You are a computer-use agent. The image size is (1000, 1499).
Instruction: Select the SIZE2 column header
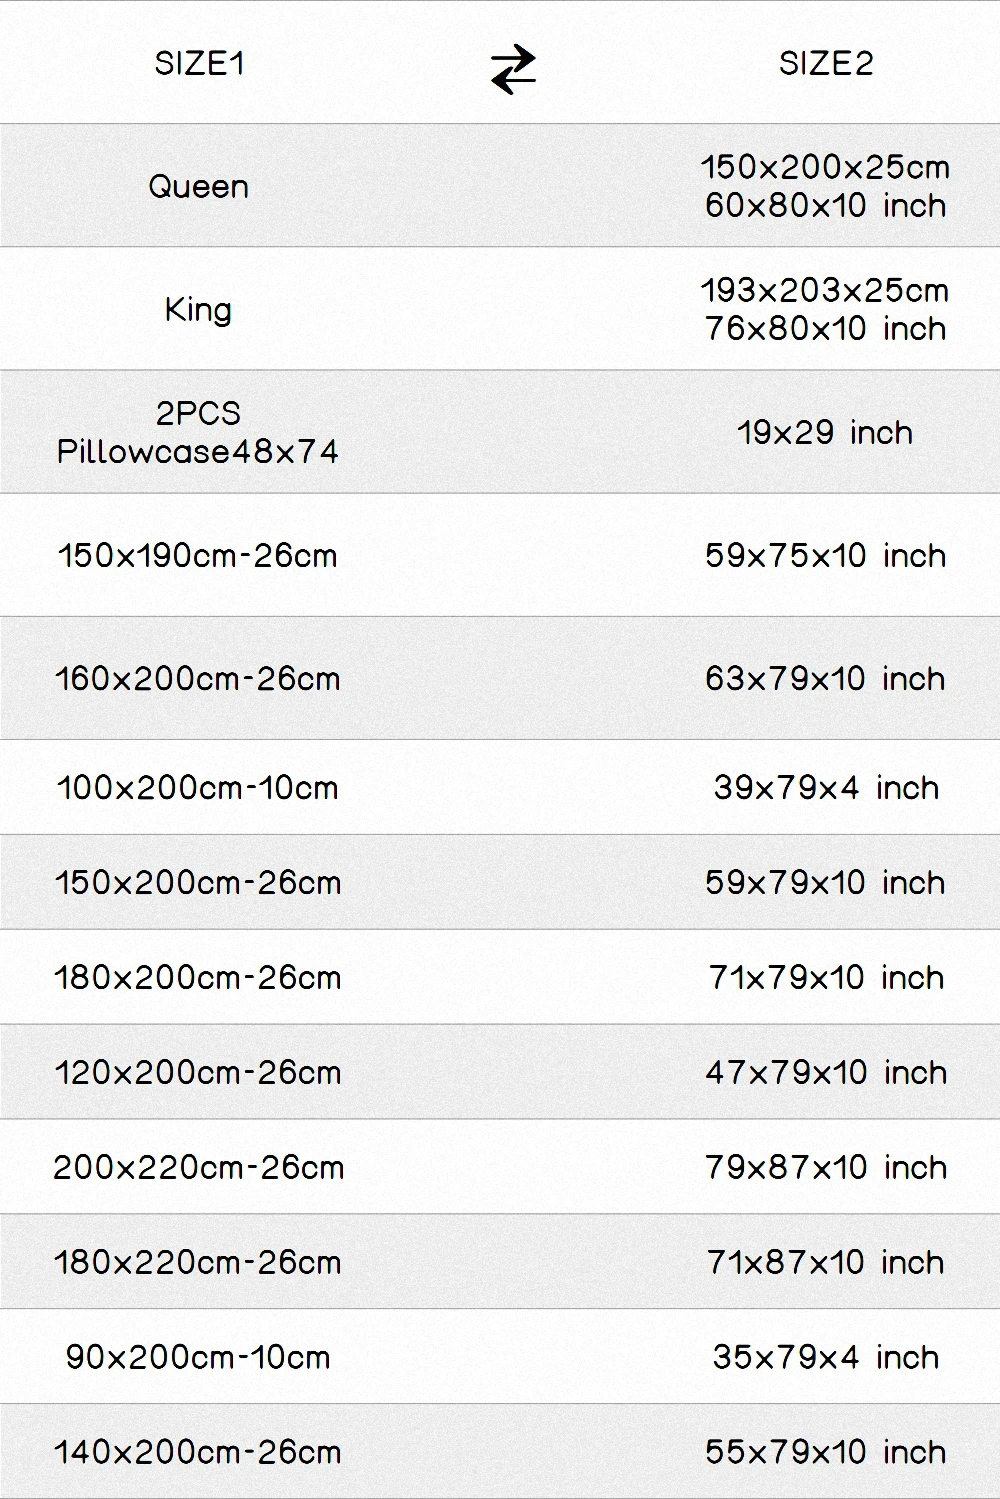[x=826, y=64]
